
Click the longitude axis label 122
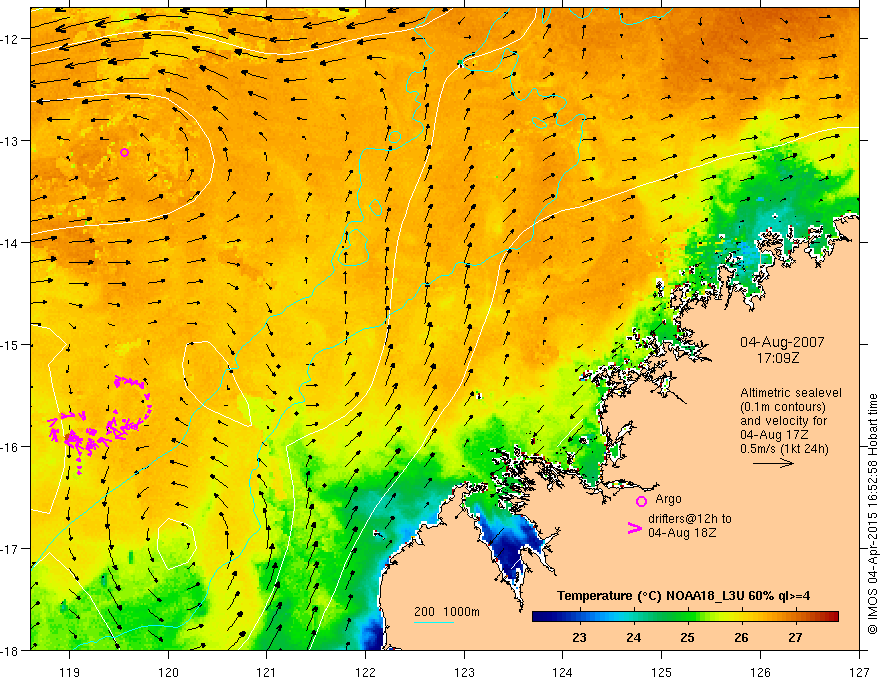click(x=365, y=672)
